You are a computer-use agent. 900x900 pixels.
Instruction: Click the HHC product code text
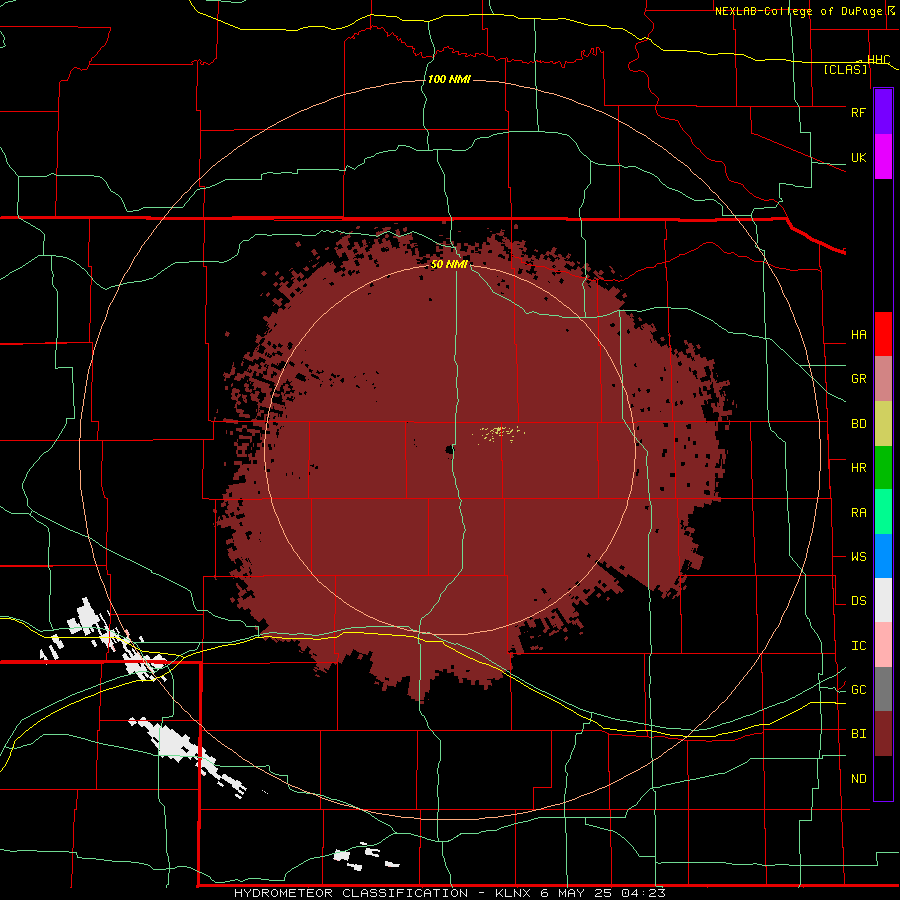pos(879,60)
